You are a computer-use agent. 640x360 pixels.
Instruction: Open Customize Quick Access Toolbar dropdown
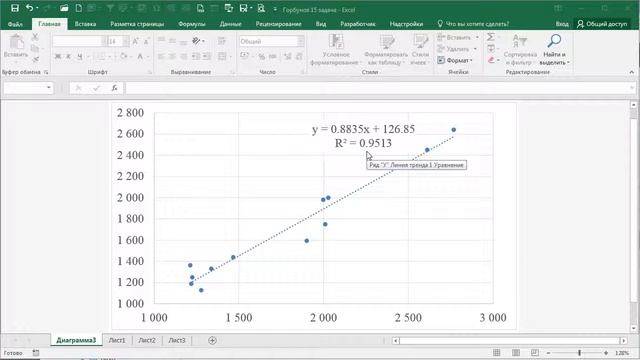tap(275, 9)
